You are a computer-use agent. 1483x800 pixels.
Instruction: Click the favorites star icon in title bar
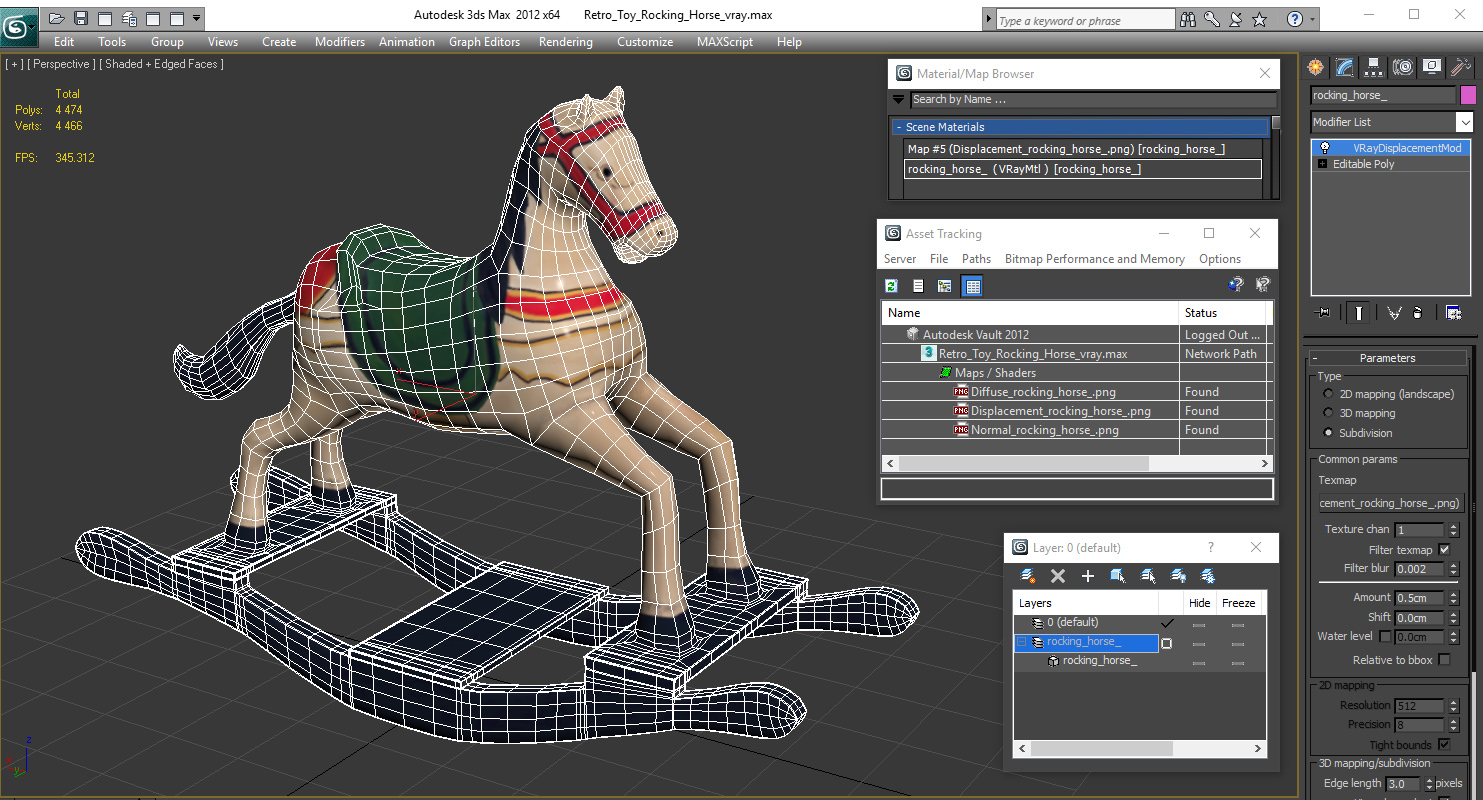point(1260,19)
